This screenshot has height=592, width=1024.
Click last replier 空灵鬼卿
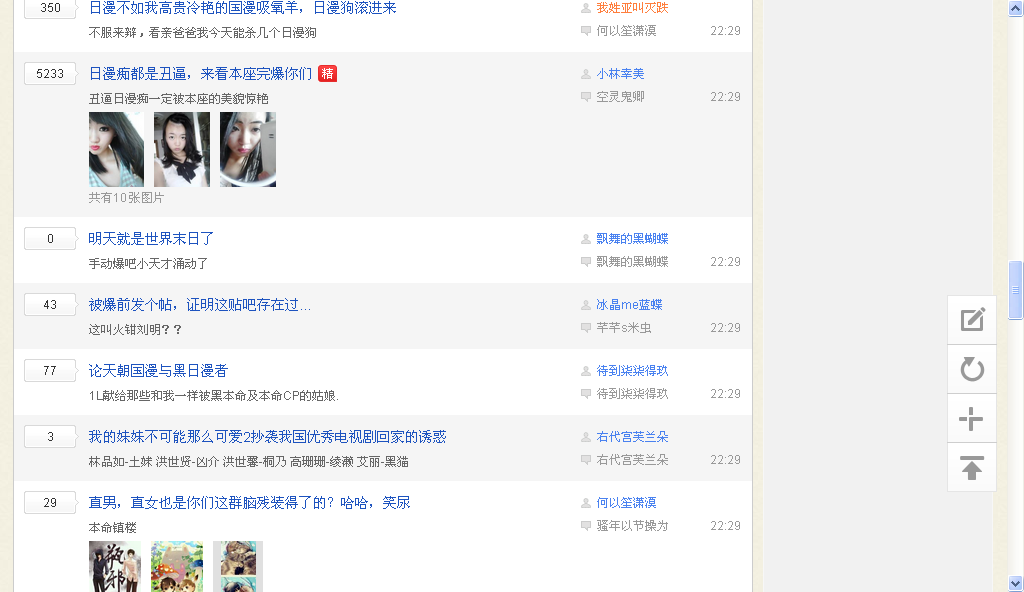coord(620,97)
